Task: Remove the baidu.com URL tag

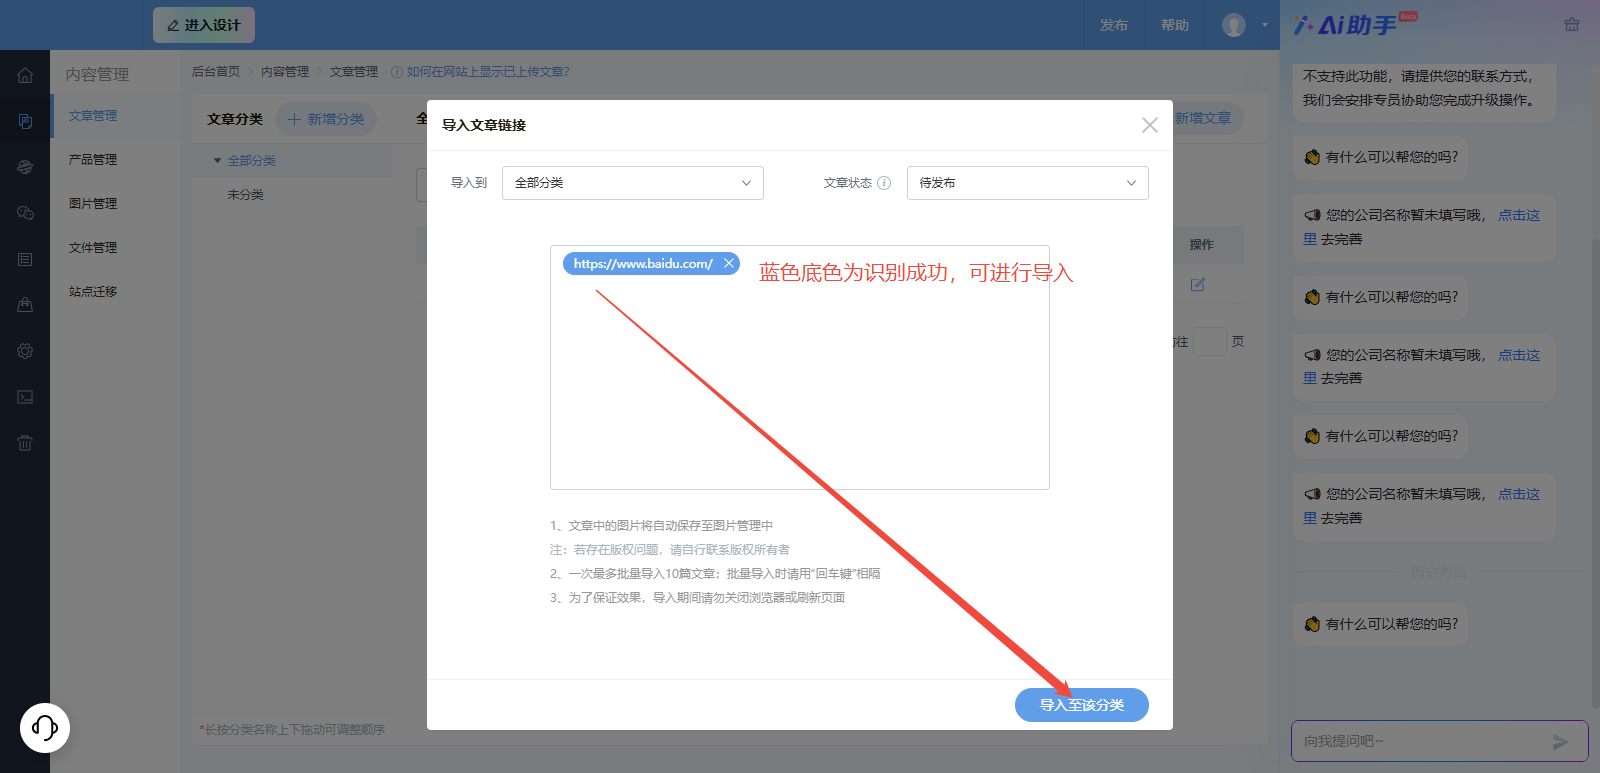Action: coord(729,263)
